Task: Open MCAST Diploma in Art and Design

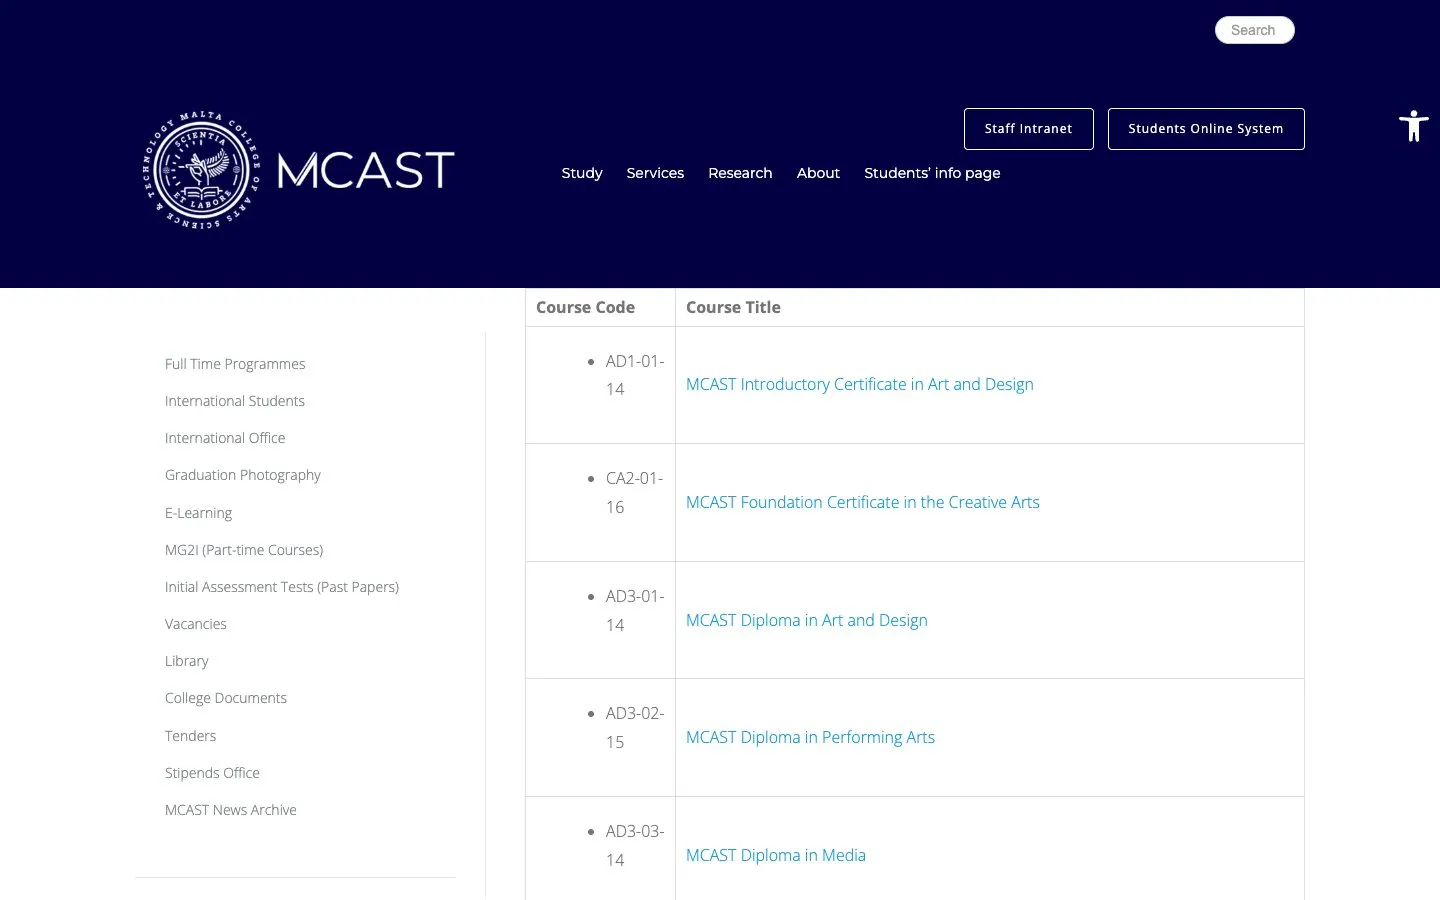Action: pos(807,620)
